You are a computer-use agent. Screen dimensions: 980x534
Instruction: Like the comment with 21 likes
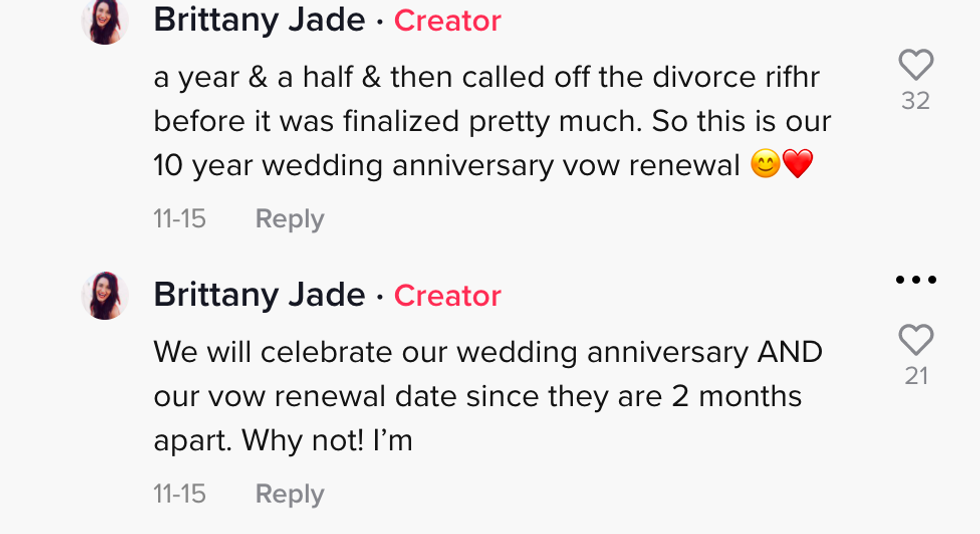915,340
